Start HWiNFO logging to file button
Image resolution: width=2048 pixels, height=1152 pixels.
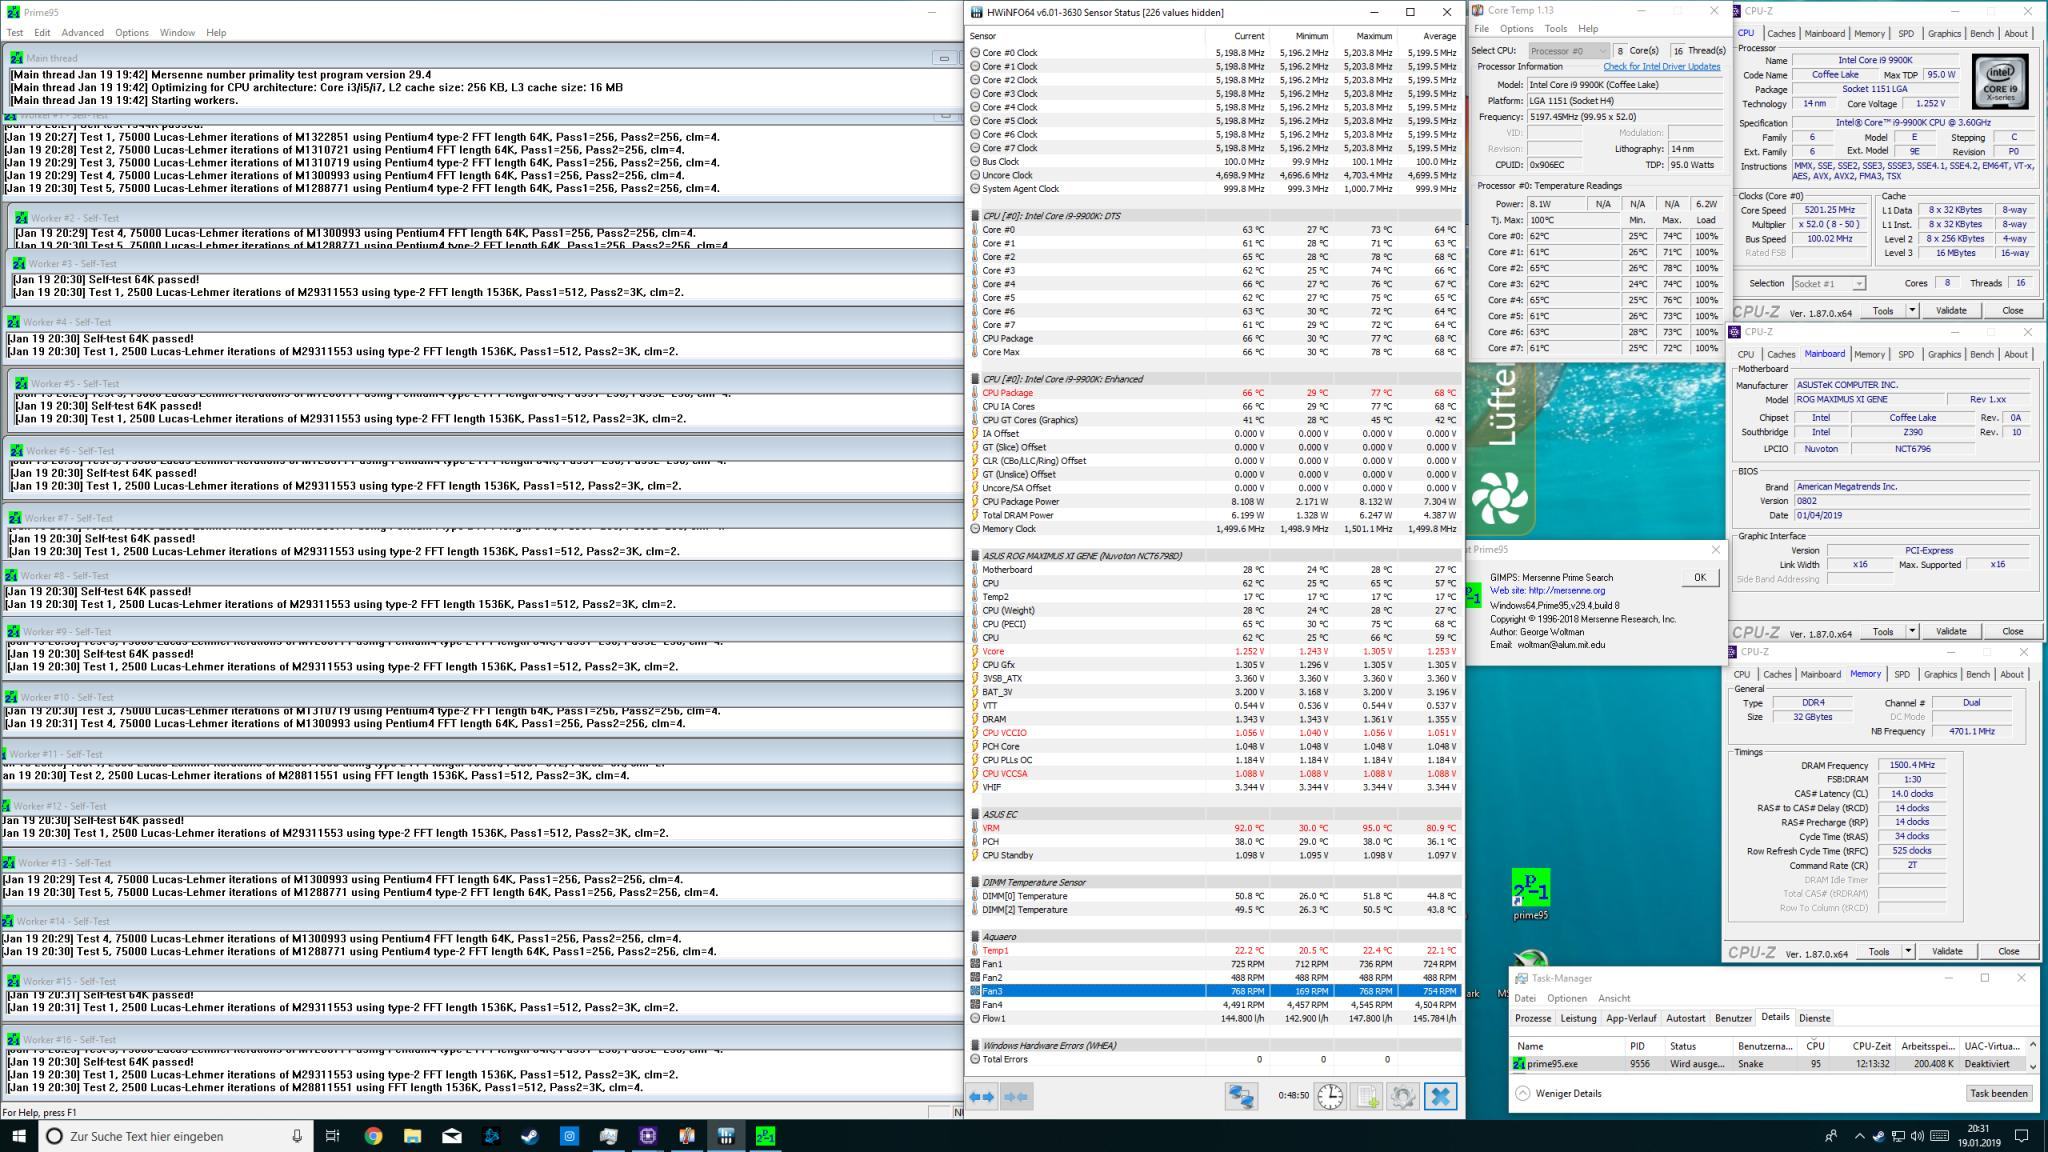pos(1366,1097)
